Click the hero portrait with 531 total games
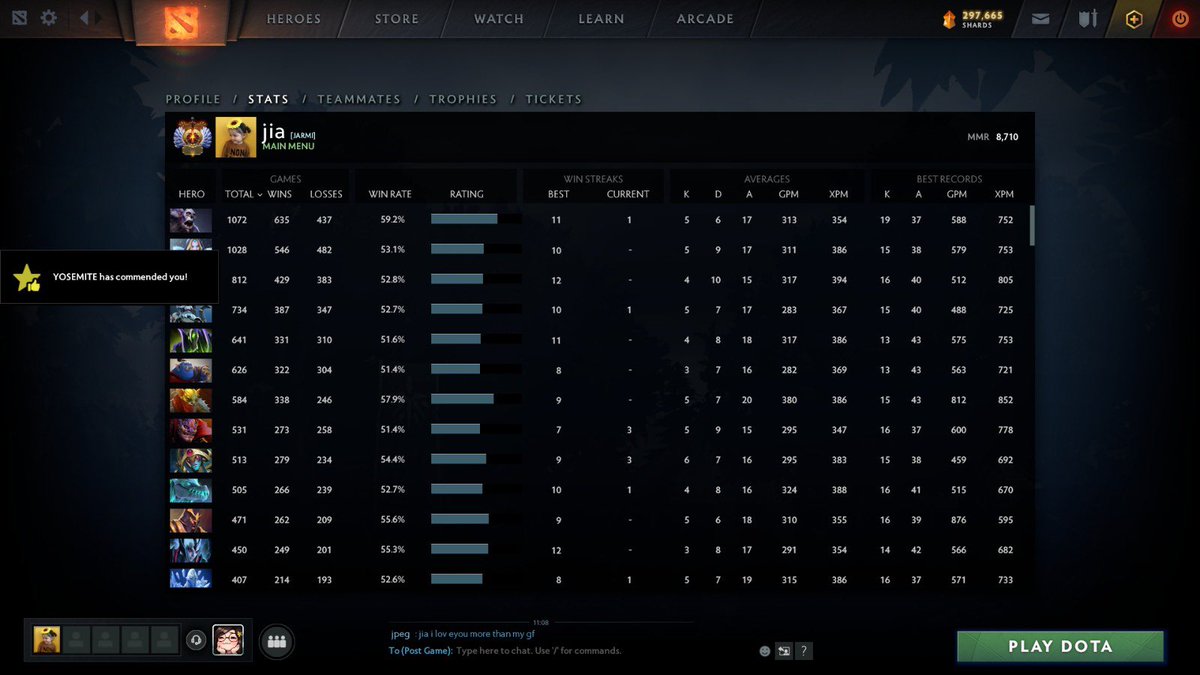This screenshot has height=675, width=1200. (x=190, y=430)
